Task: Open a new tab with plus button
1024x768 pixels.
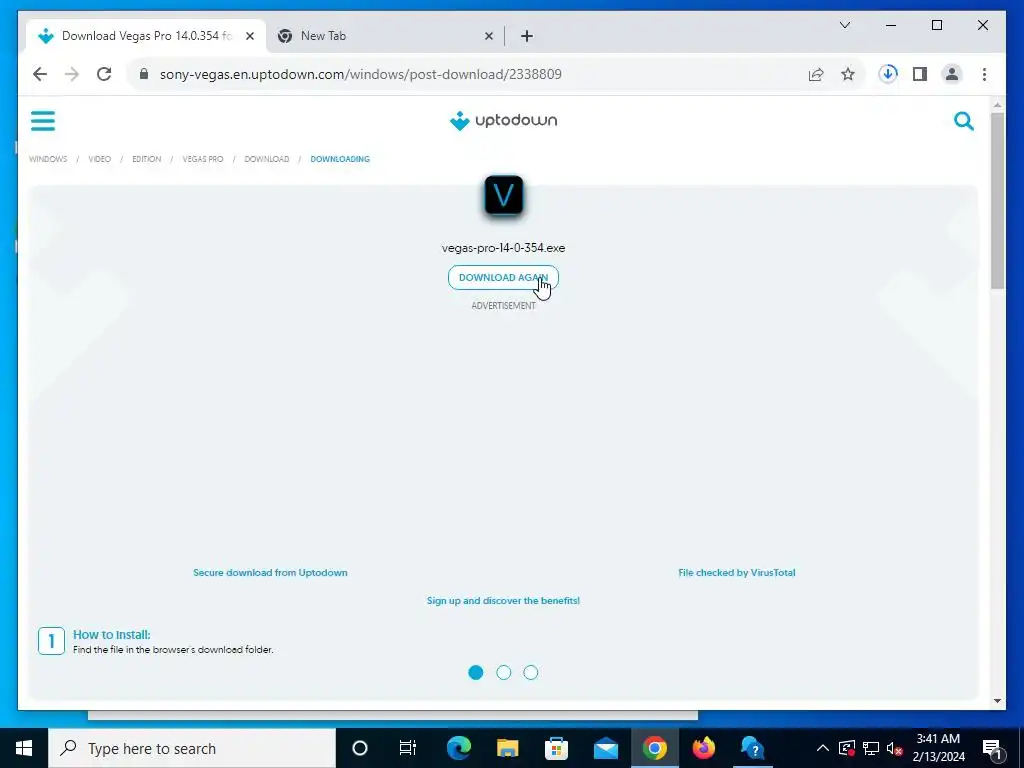Action: [x=527, y=36]
